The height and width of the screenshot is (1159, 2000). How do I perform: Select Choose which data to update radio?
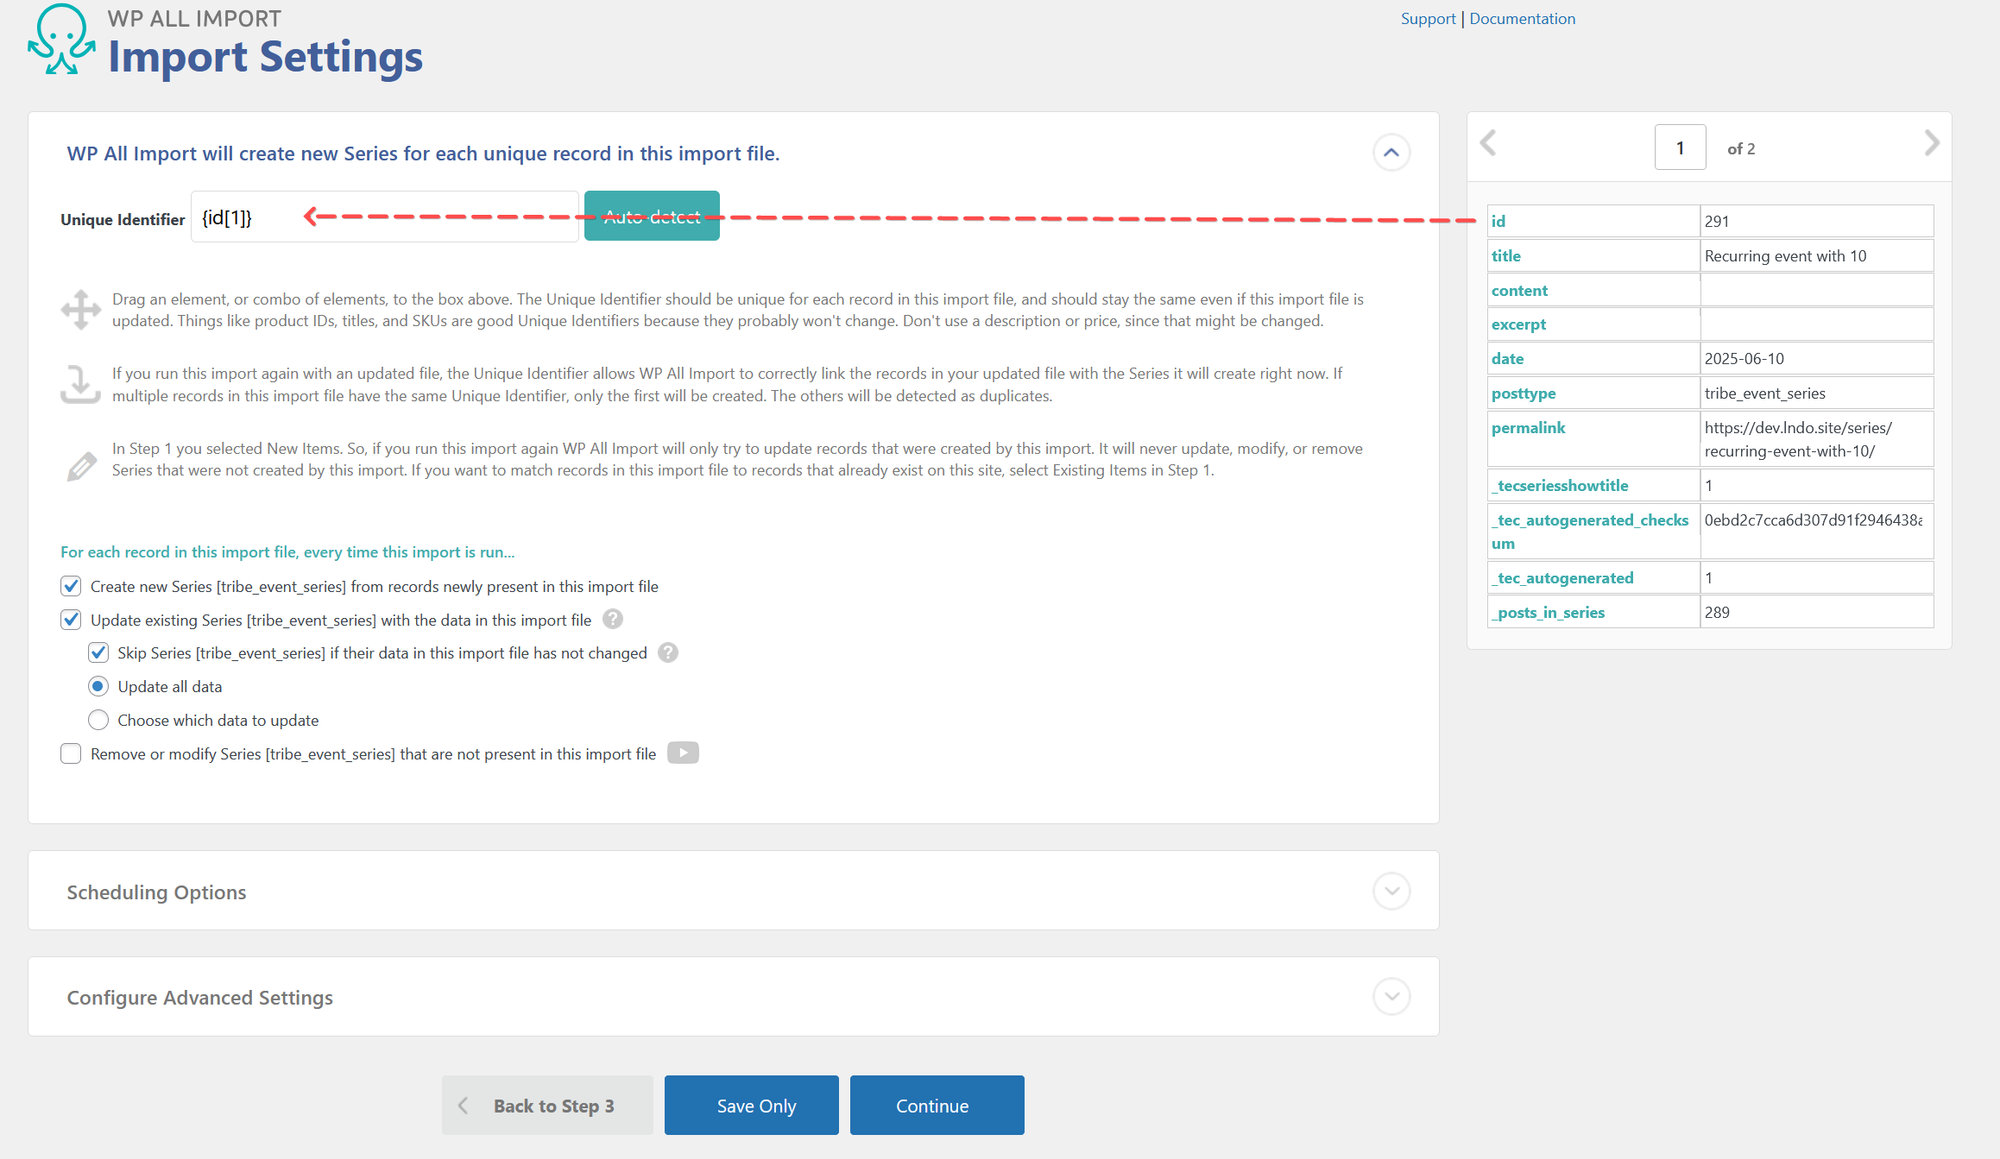click(98, 720)
